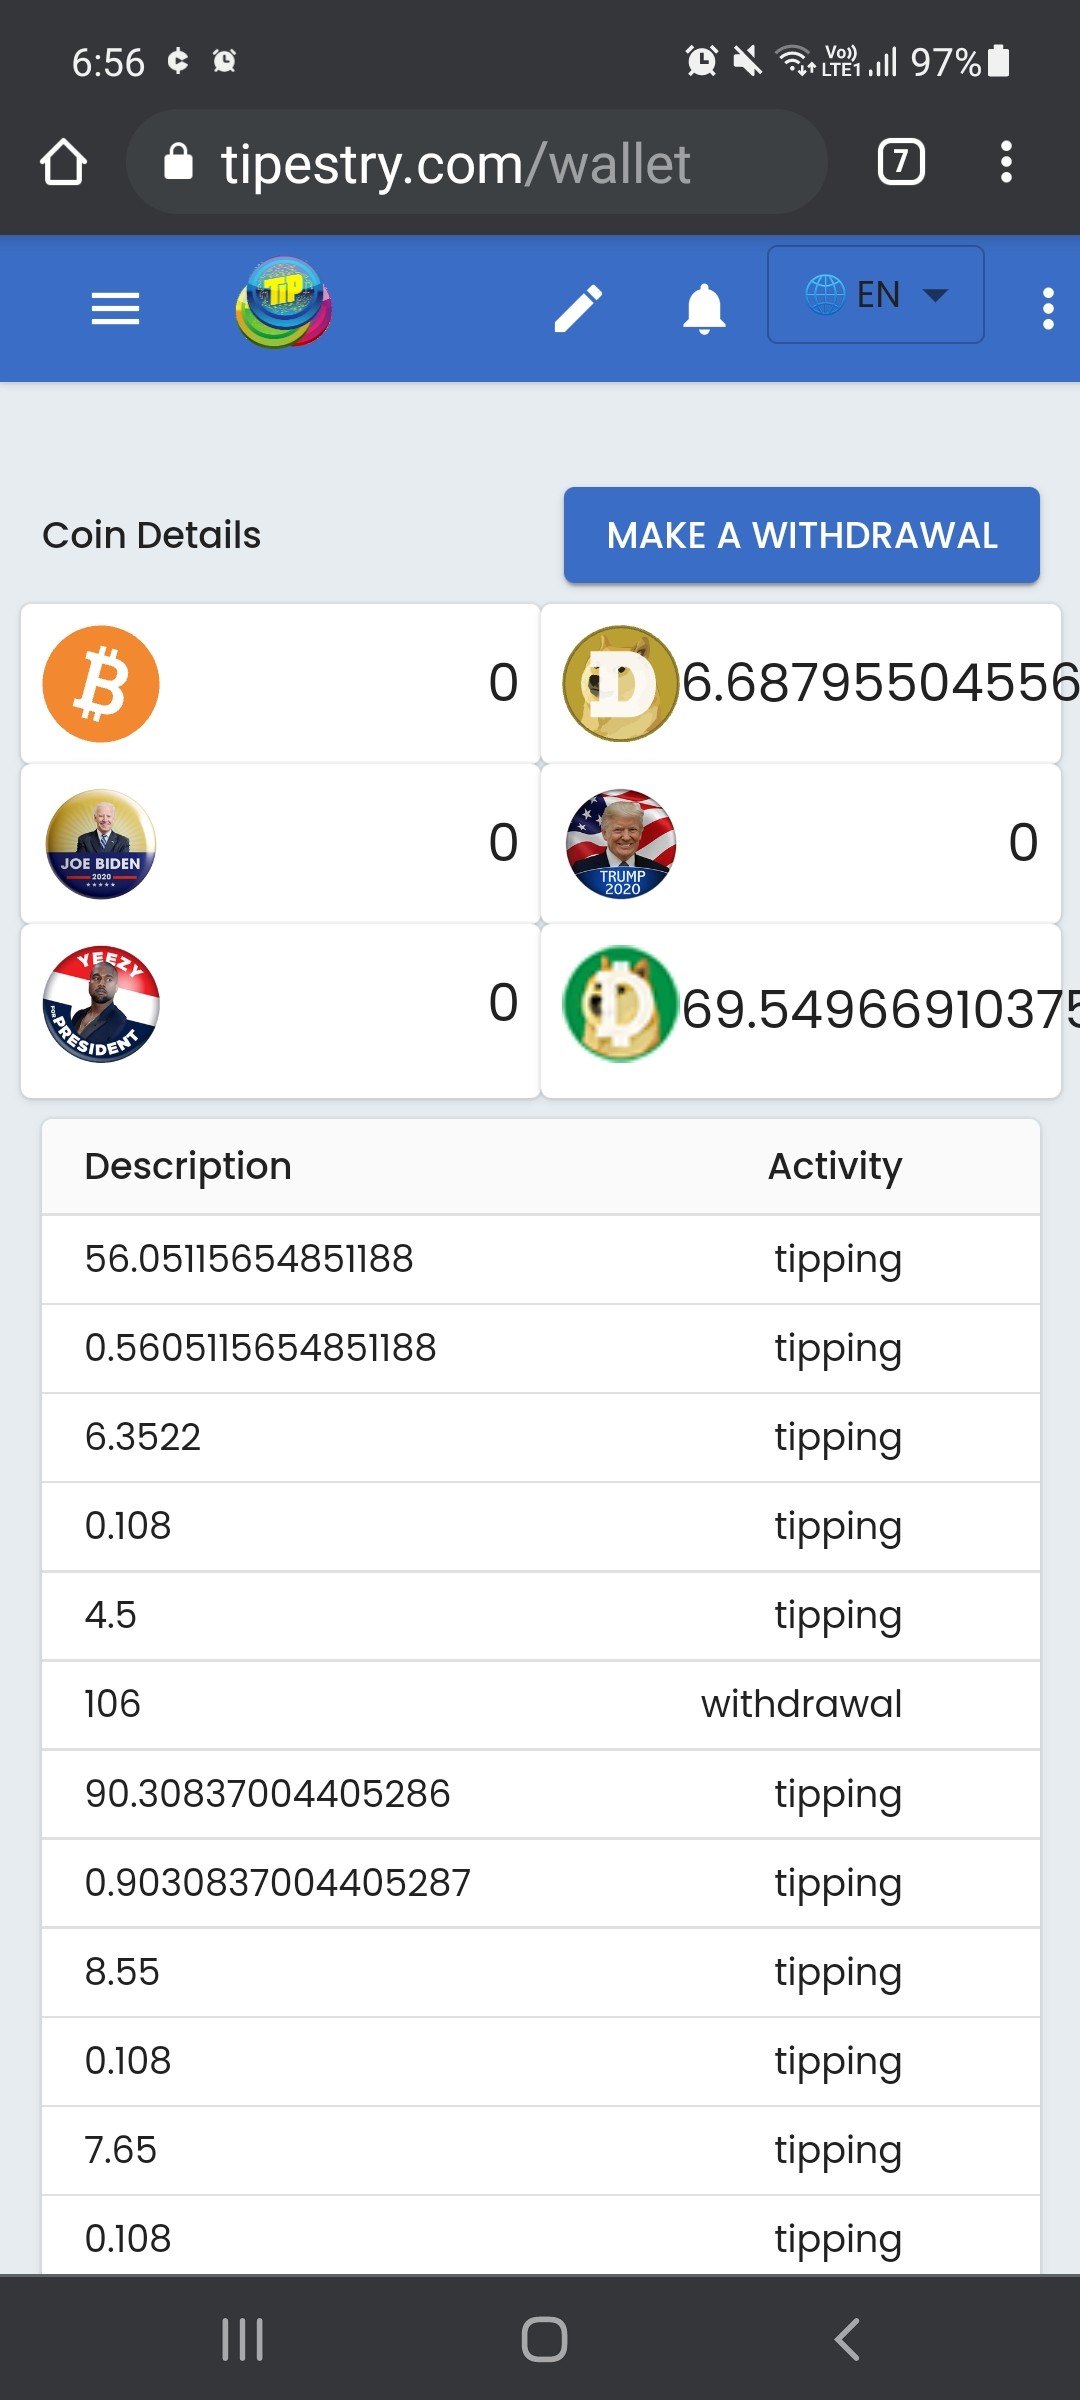The width and height of the screenshot is (1080, 2400).
Task: Select the Trump 2020 coin icon
Action: [621, 844]
